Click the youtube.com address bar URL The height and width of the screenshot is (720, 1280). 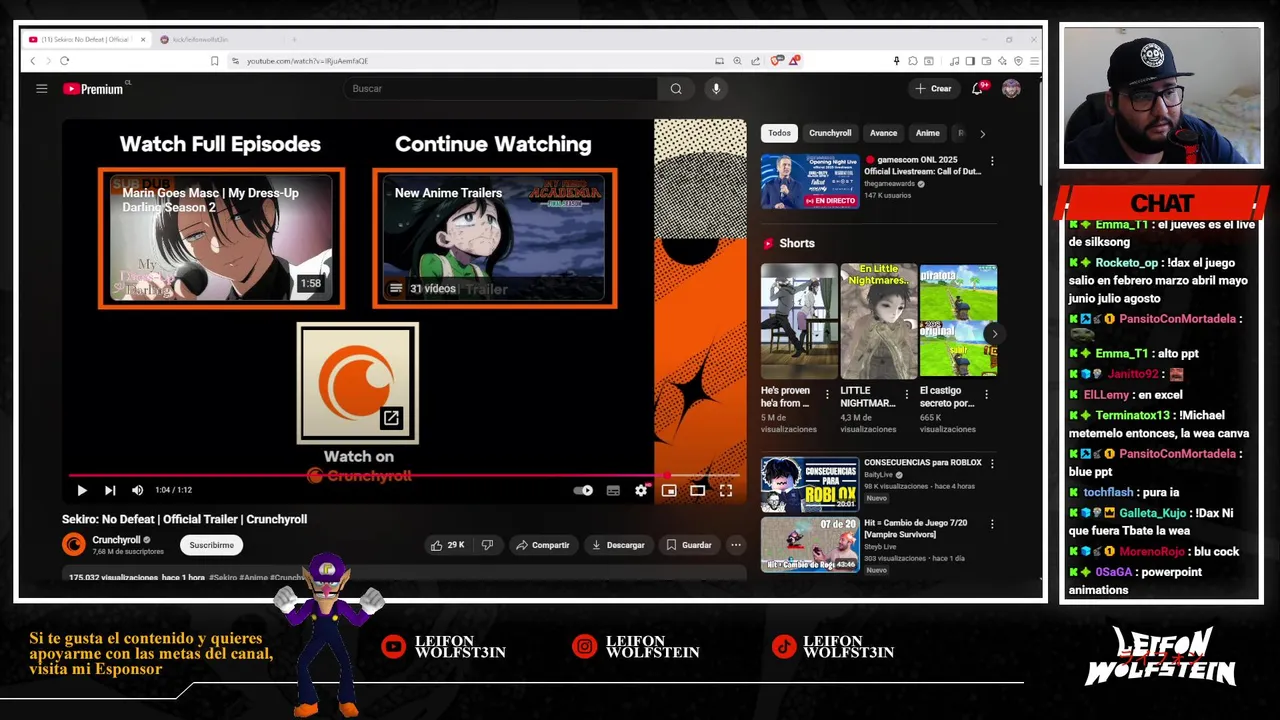coord(307,61)
